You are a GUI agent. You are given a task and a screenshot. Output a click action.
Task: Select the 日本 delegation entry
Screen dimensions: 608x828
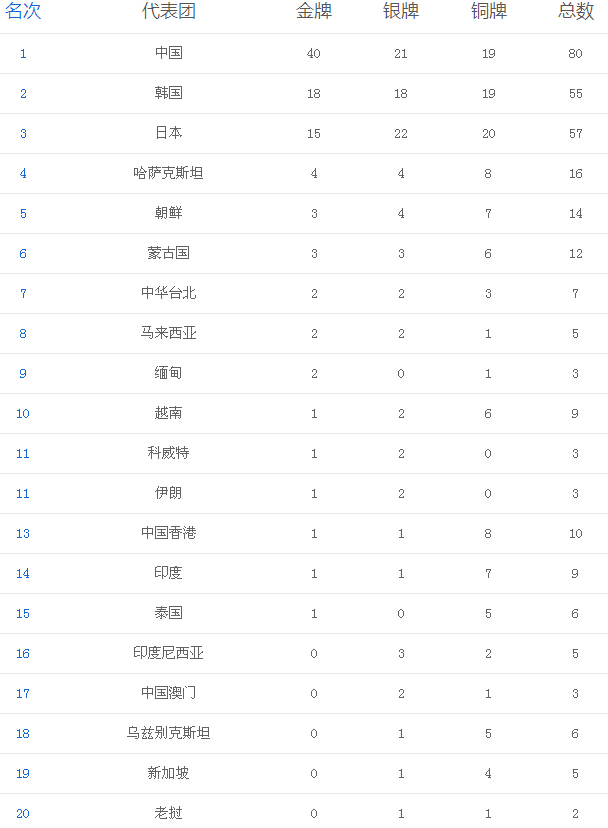click(168, 133)
